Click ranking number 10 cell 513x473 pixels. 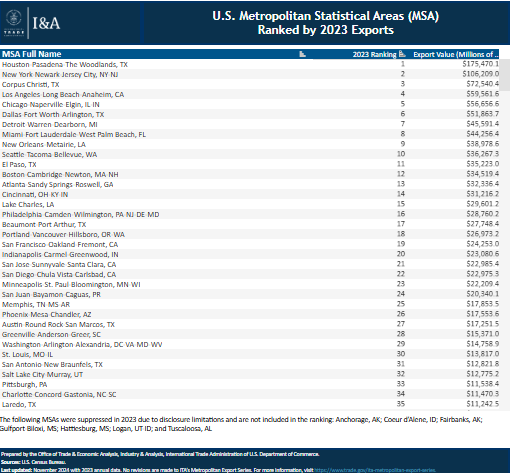[401, 154]
